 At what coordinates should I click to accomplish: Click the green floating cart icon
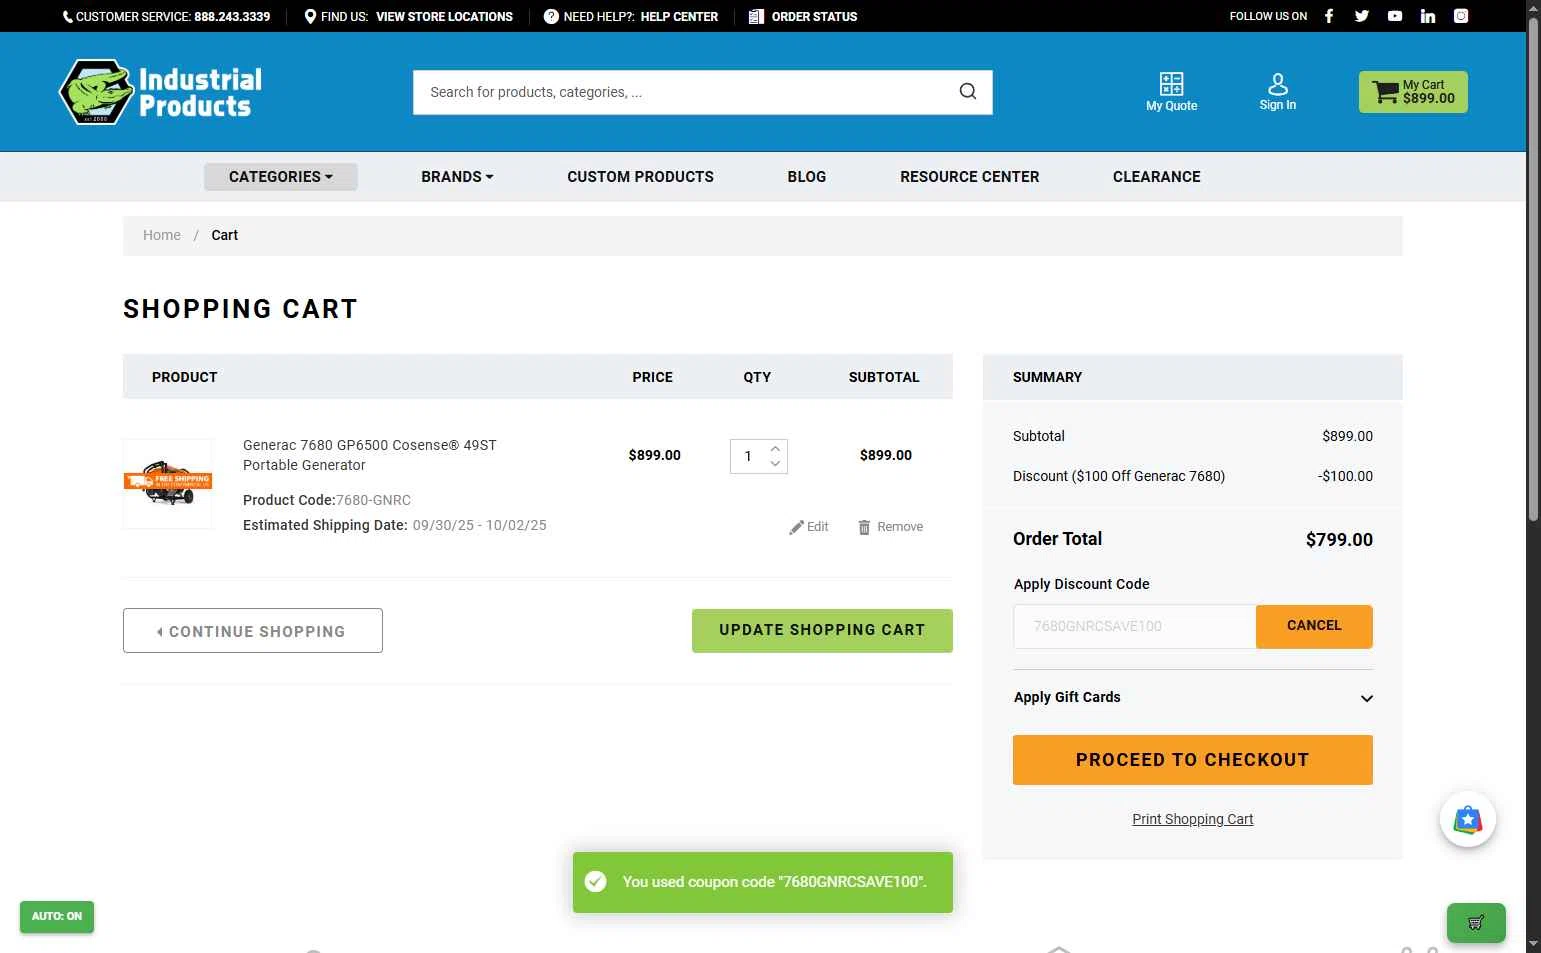[x=1476, y=923]
